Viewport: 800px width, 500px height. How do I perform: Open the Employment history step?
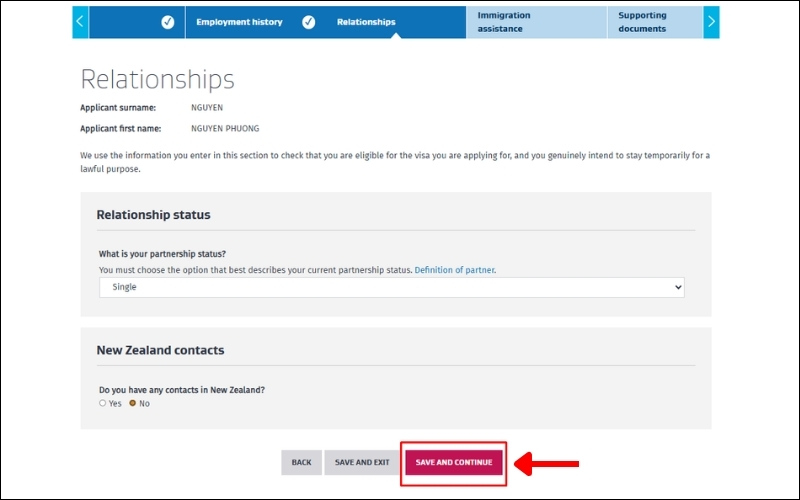(239, 22)
